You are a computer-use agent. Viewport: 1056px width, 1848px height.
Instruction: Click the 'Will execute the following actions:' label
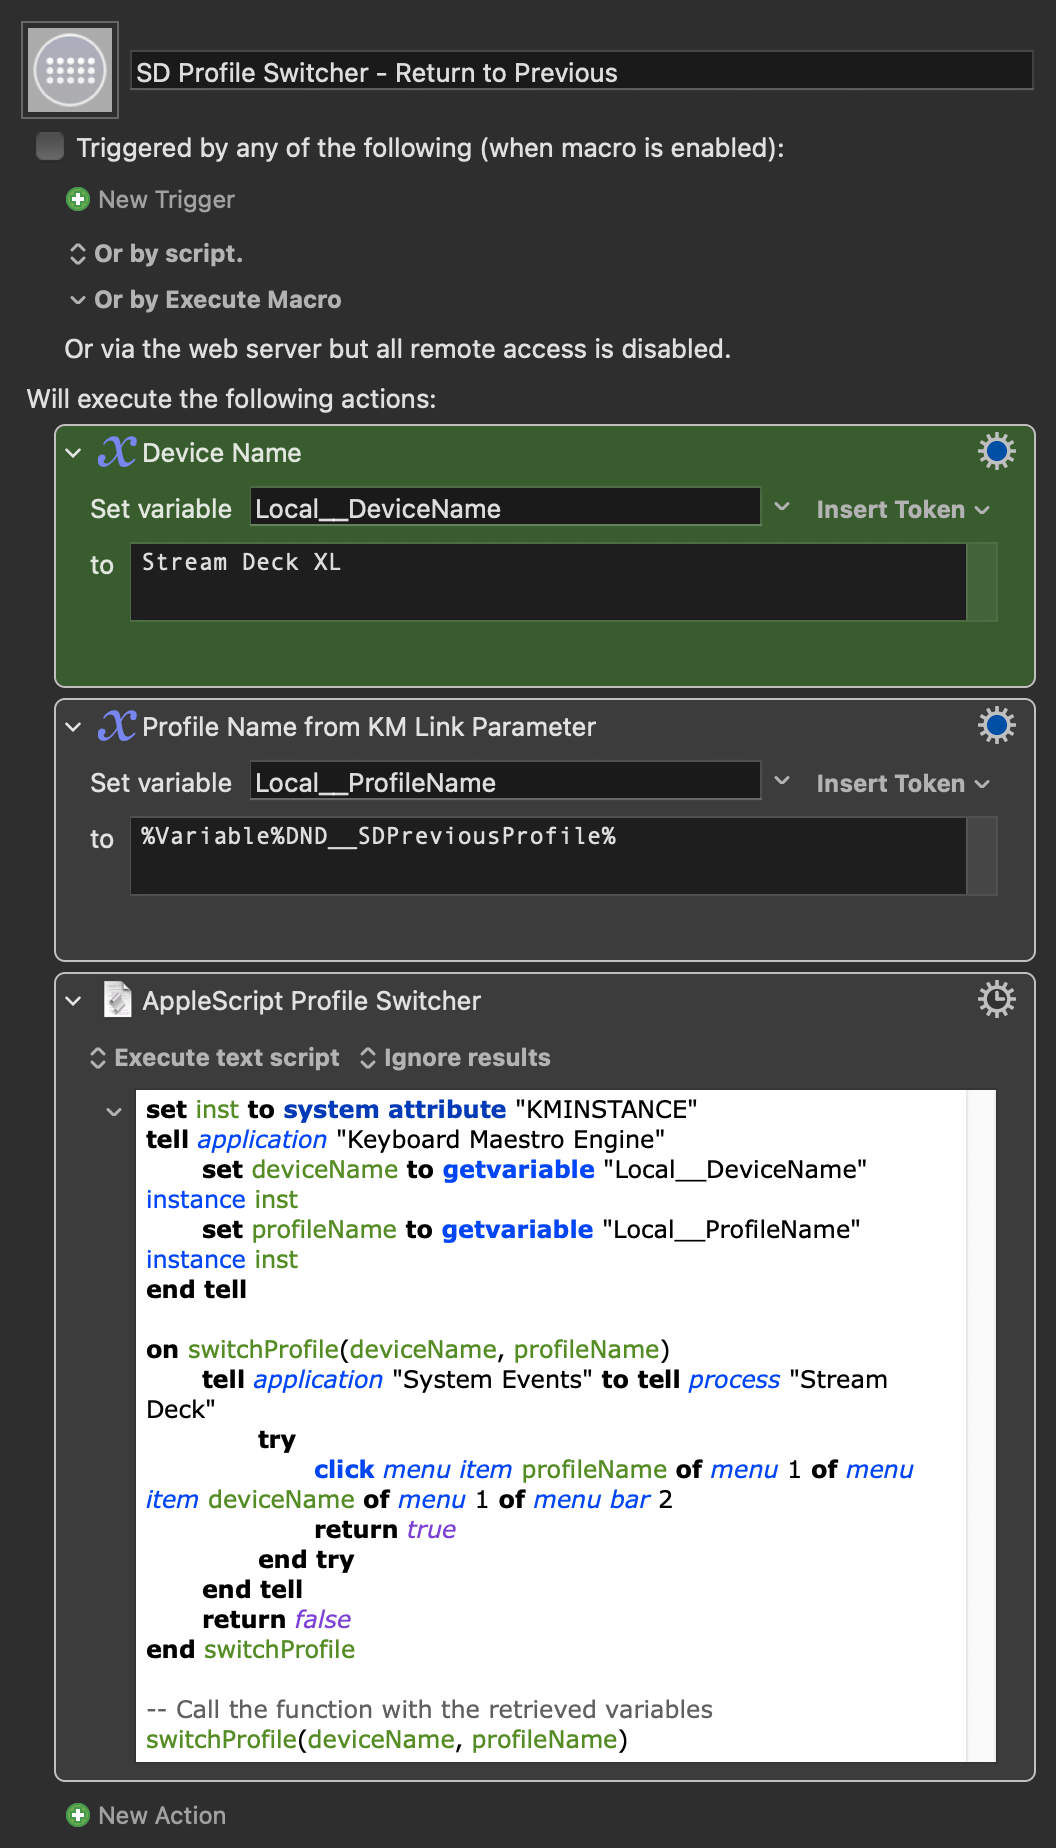(x=232, y=399)
